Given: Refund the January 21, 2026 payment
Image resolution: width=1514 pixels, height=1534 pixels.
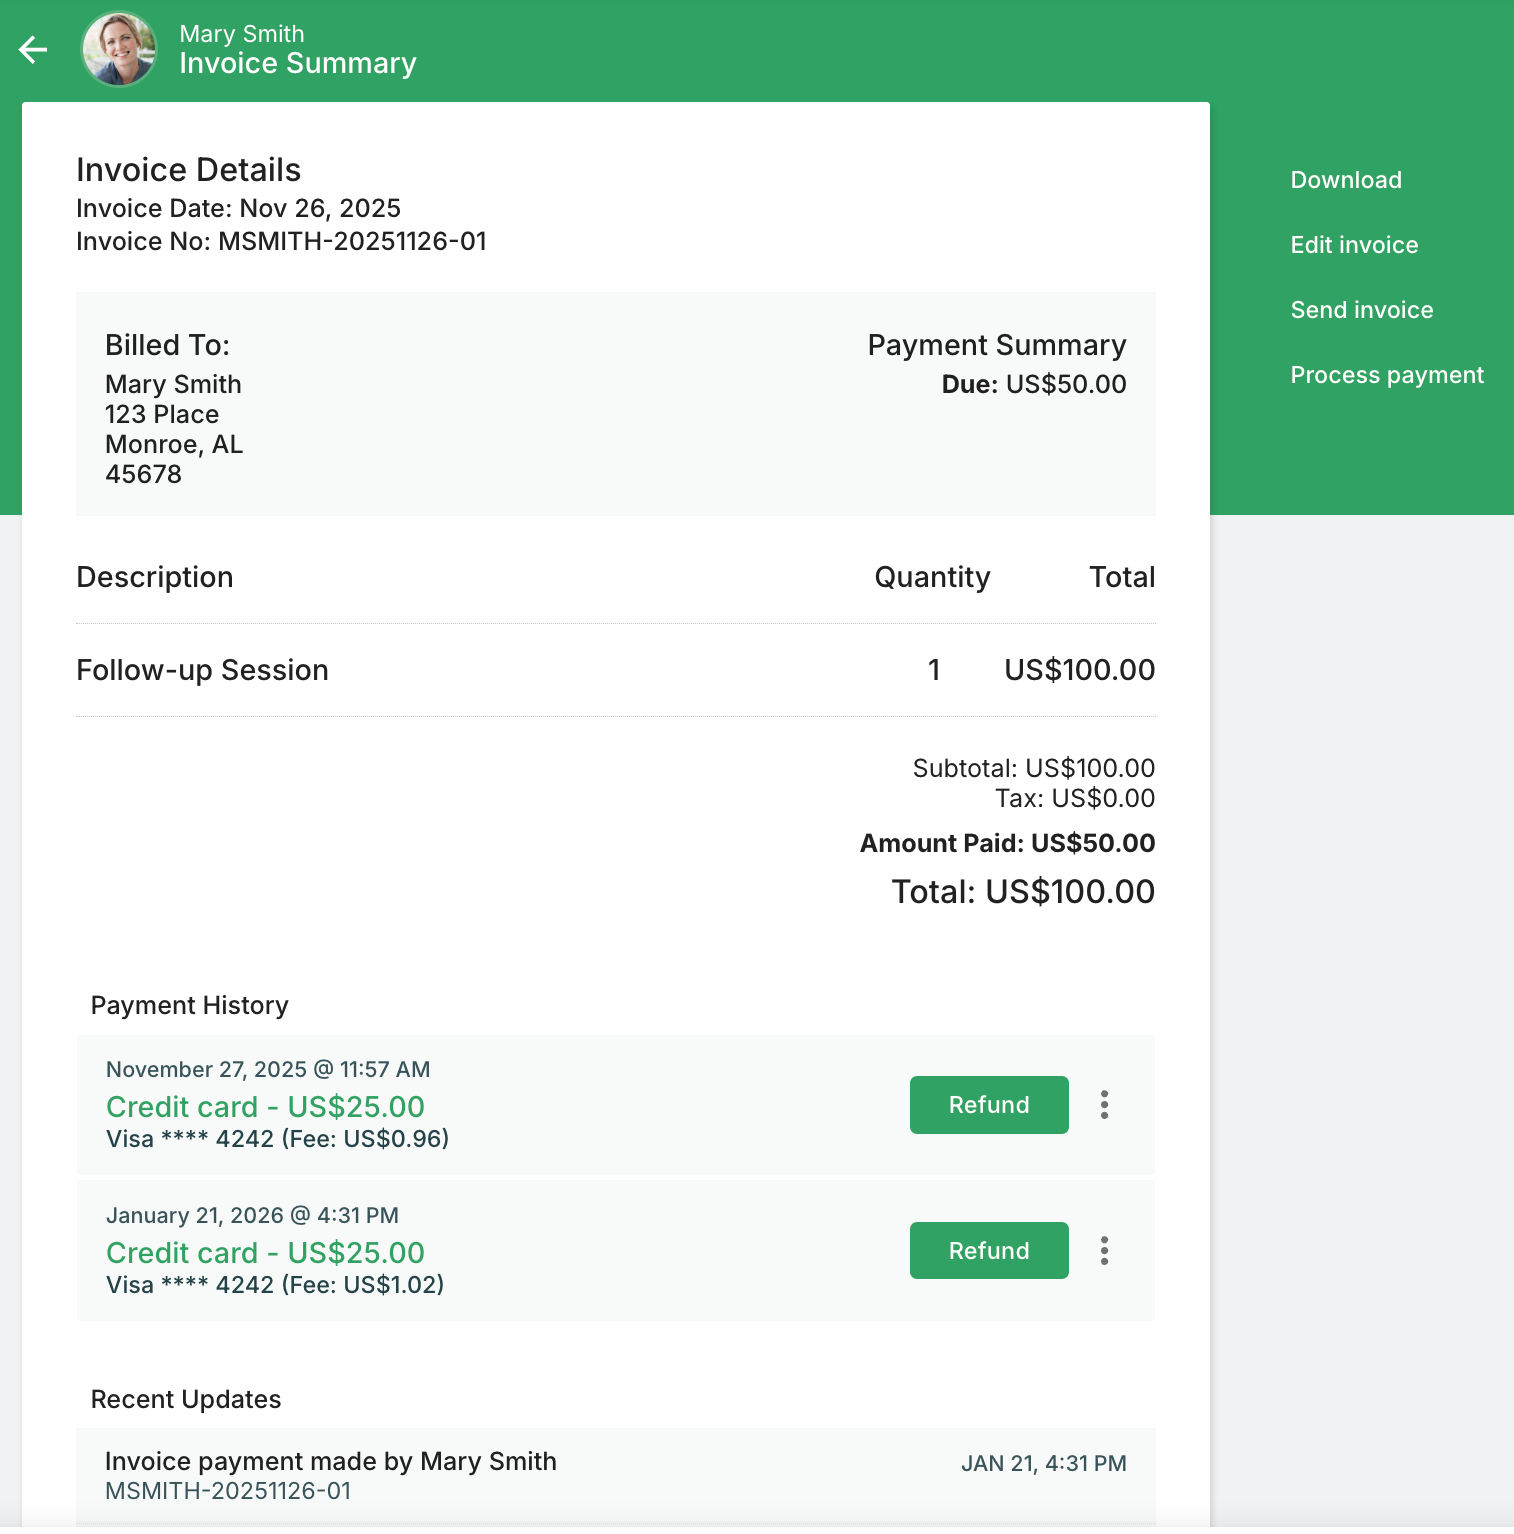Looking at the screenshot, I should (x=988, y=1251).
